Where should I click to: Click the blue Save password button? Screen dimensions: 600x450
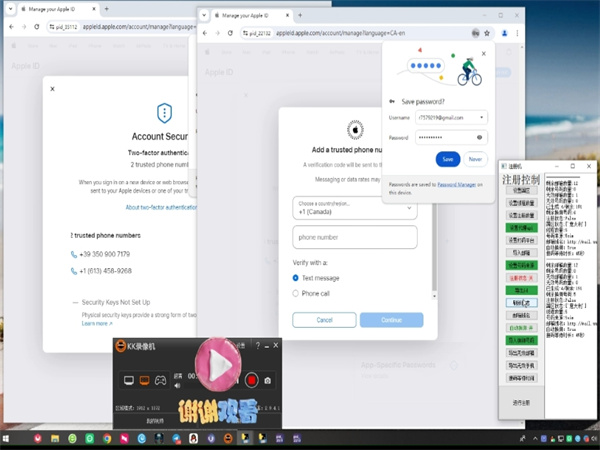448,159
